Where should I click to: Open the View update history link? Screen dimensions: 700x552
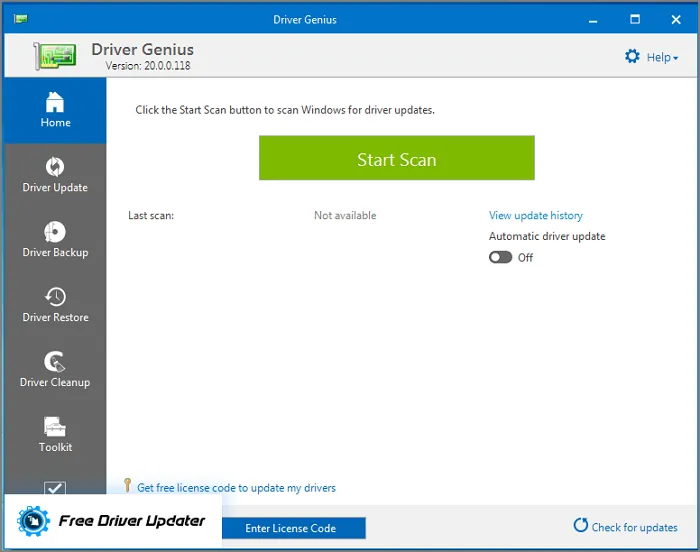pos(535,215)
